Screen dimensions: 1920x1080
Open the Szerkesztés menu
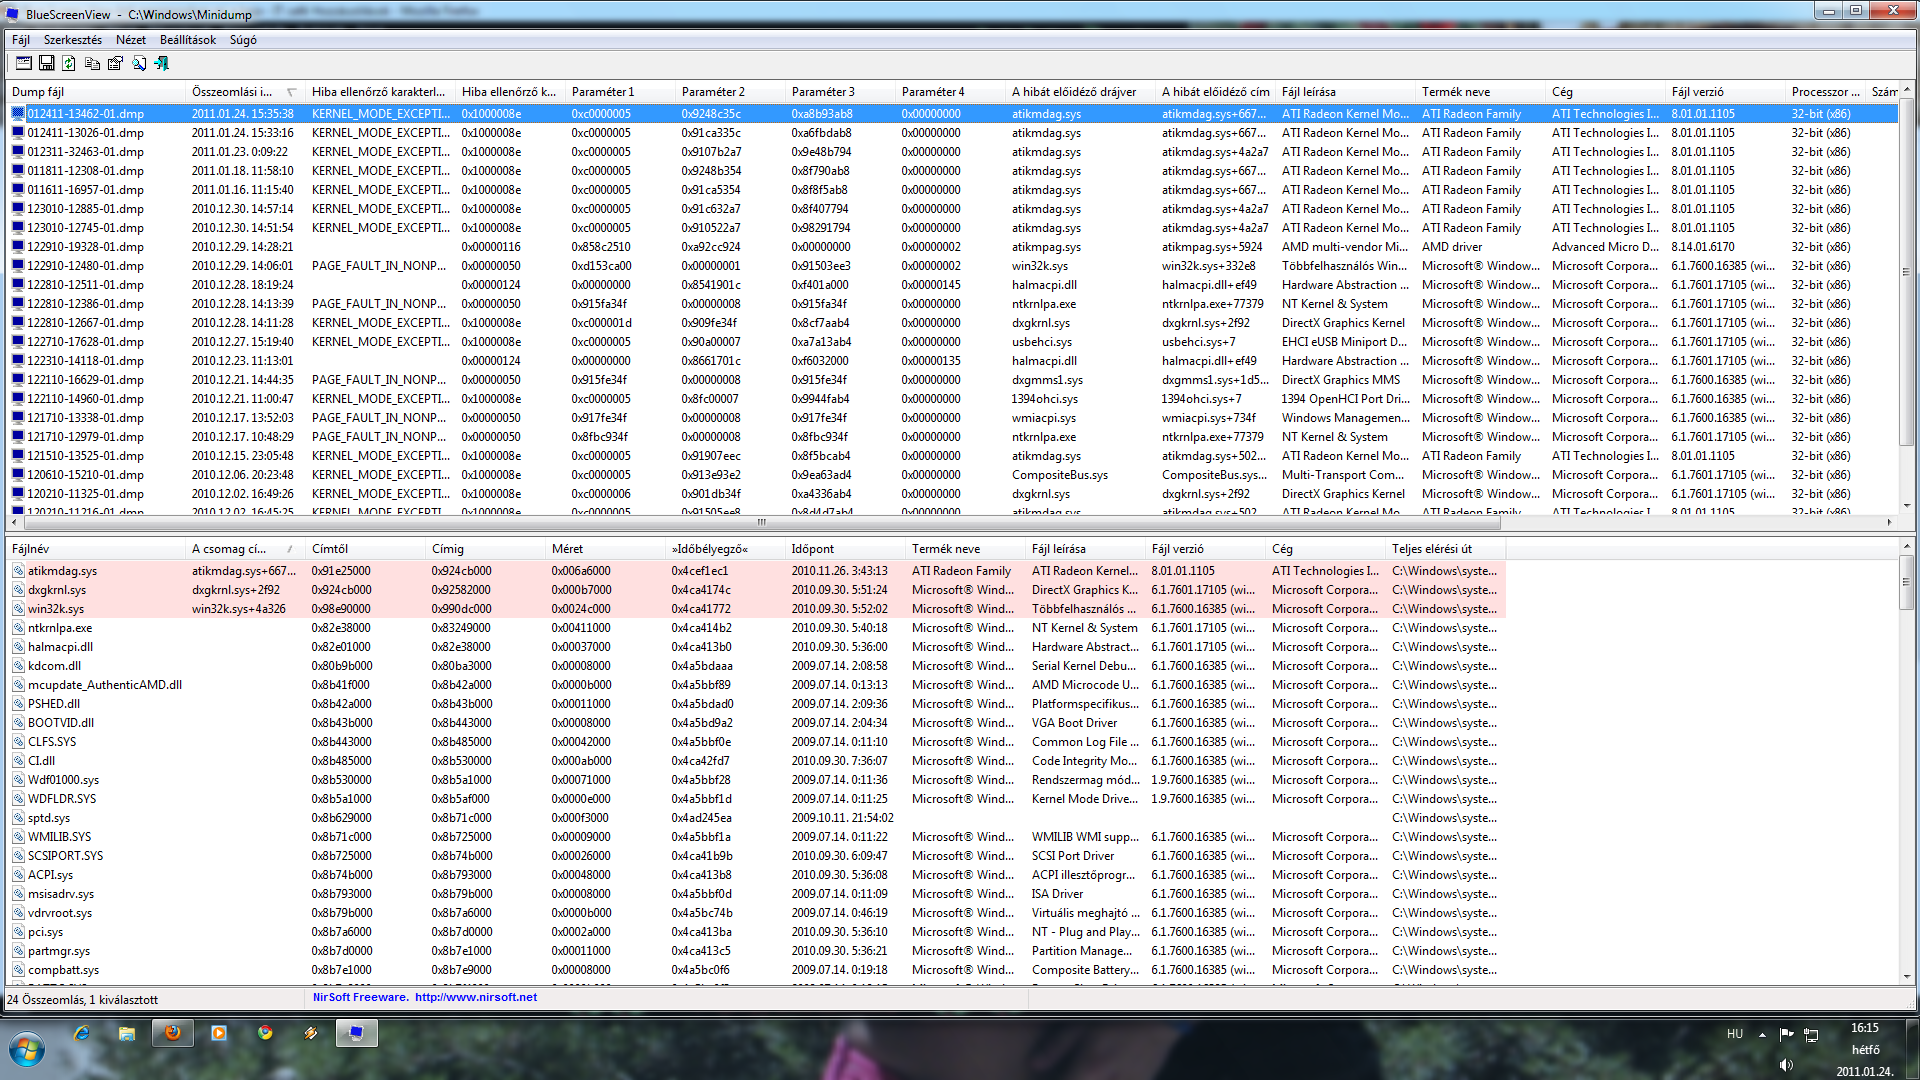coord(73,40)
